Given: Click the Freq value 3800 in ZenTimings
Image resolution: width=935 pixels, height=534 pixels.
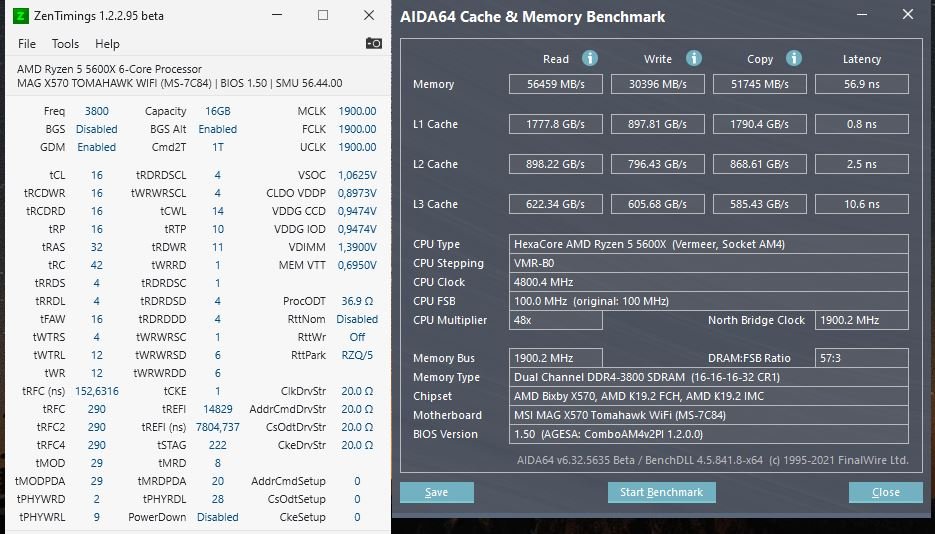Looking at the screenshot, I should 97,111.
